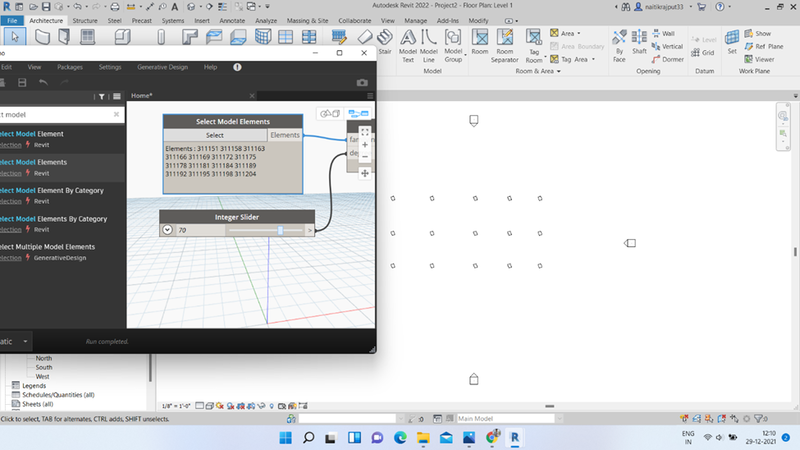Select the Model Line tool
Viewport: 800px width, 450px height.
click(x=429, y=46)
